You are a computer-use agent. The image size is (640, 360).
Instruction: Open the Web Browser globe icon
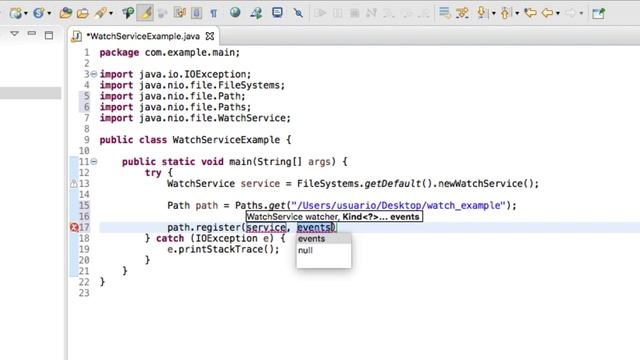[235, 13]
